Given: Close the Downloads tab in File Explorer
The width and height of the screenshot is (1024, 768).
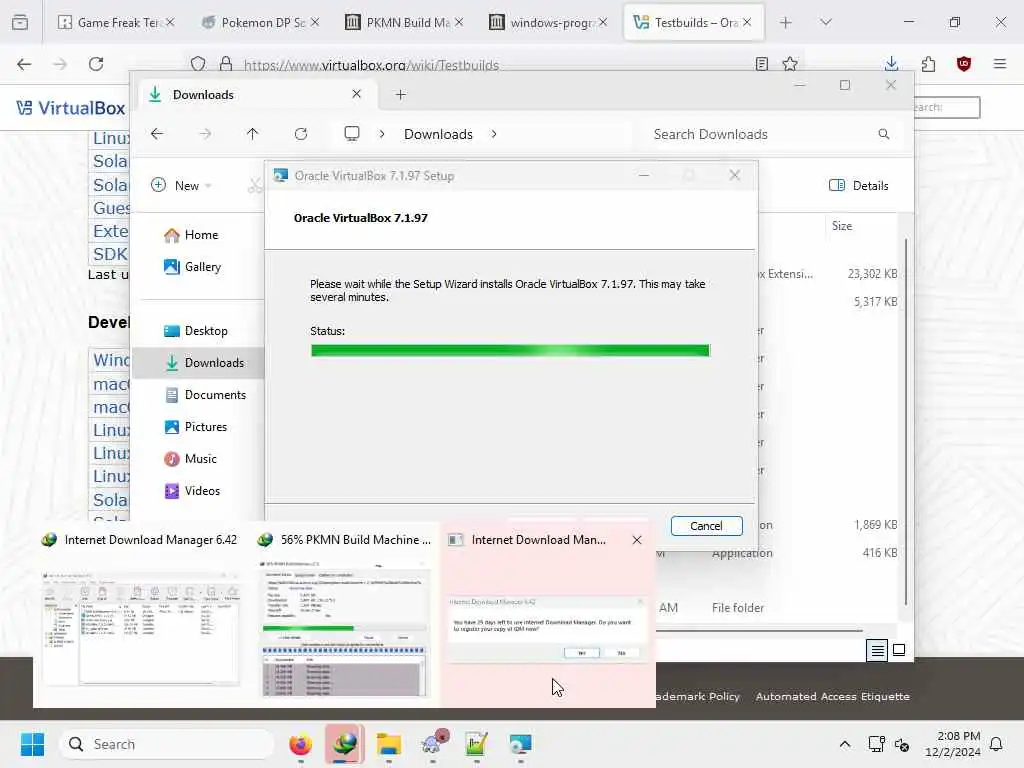Looking at the screenshot, I should (x=357, y=94).
